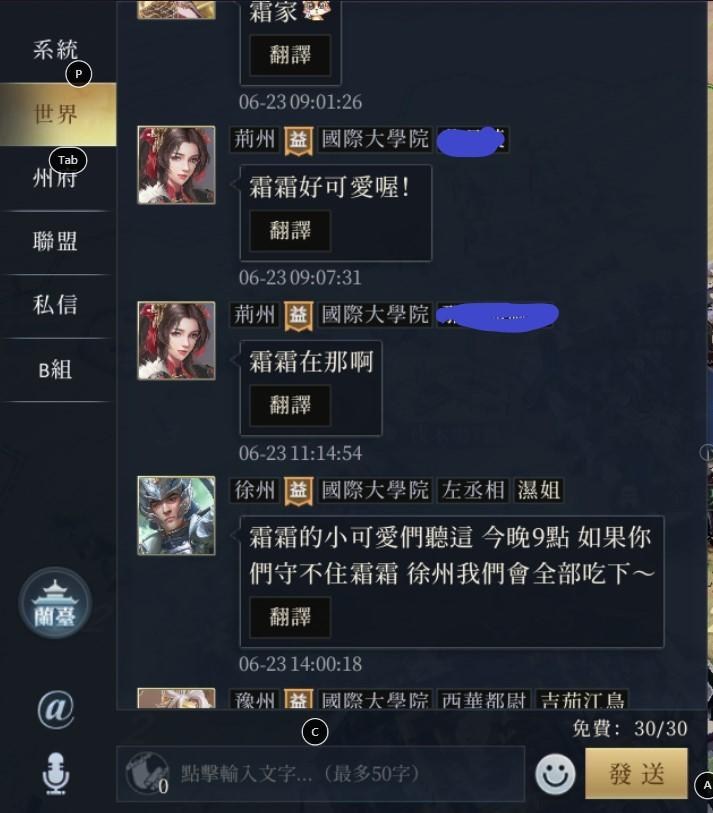Translate the 今晚9點 message from 濕姐
713x813 pixels.
pos(290,617)
